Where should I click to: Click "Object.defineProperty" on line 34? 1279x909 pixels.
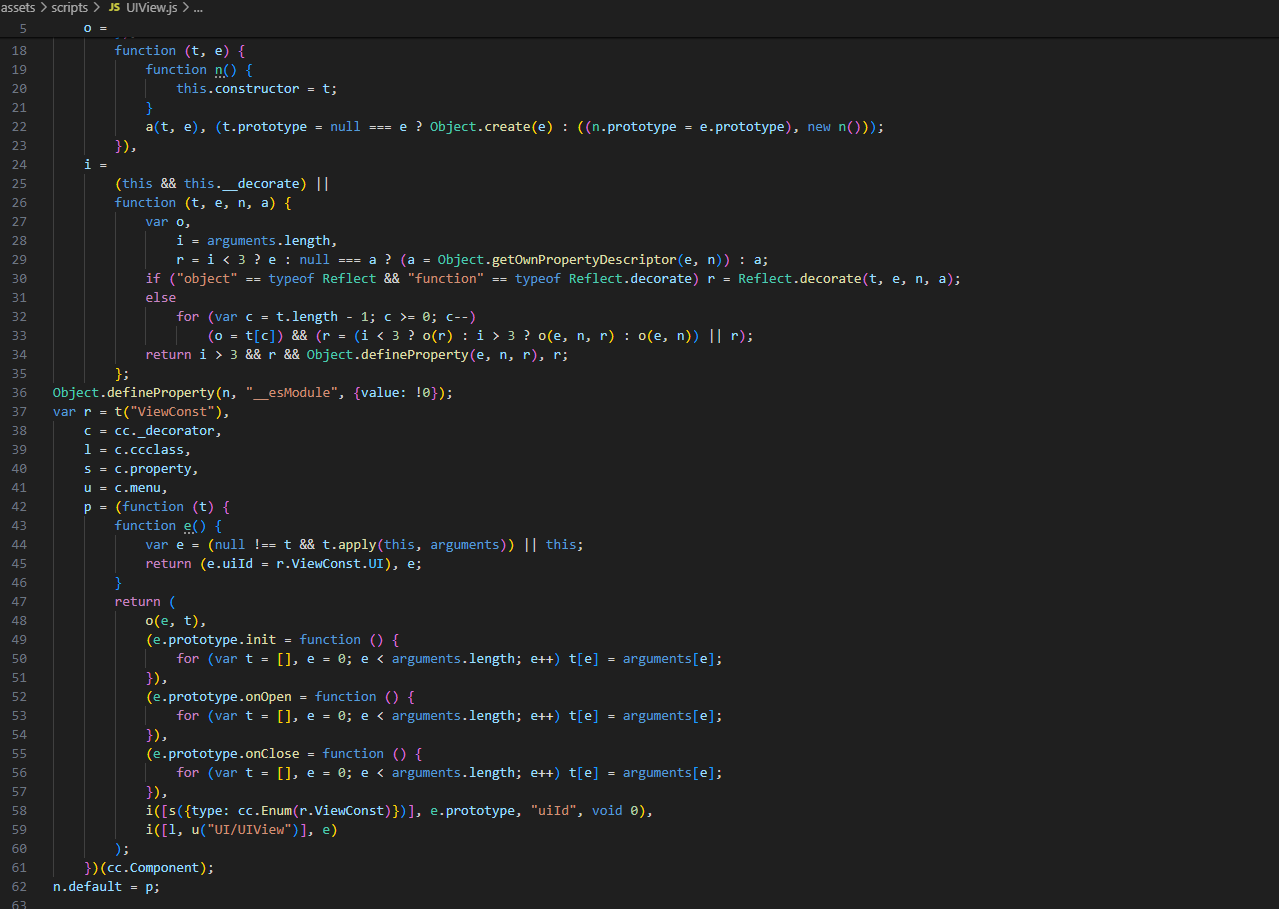388,354
